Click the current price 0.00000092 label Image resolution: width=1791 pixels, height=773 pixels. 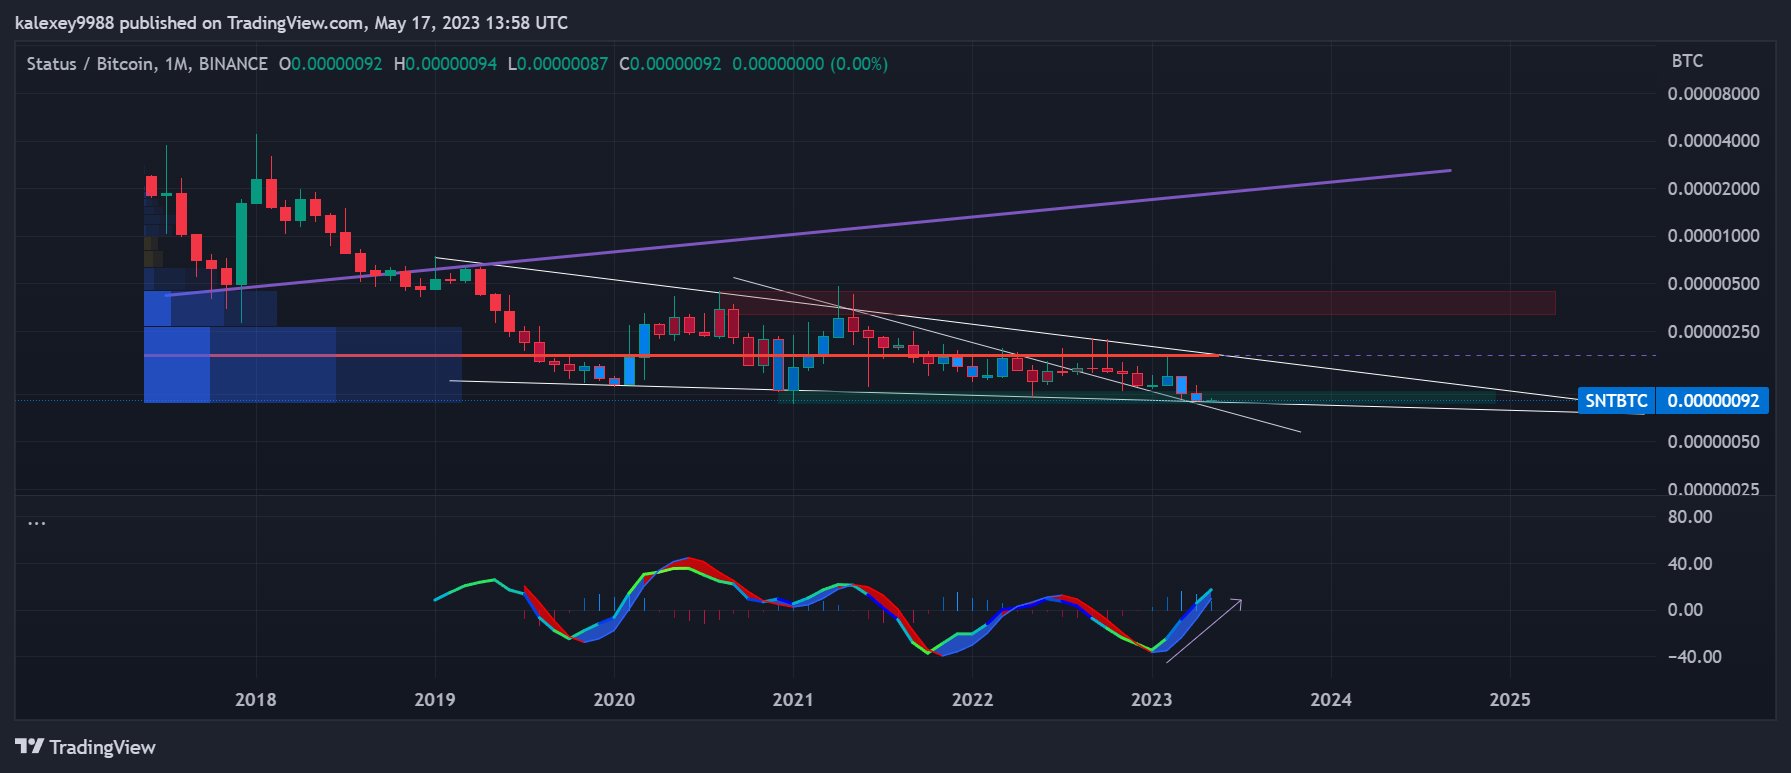click(1713, 401)
